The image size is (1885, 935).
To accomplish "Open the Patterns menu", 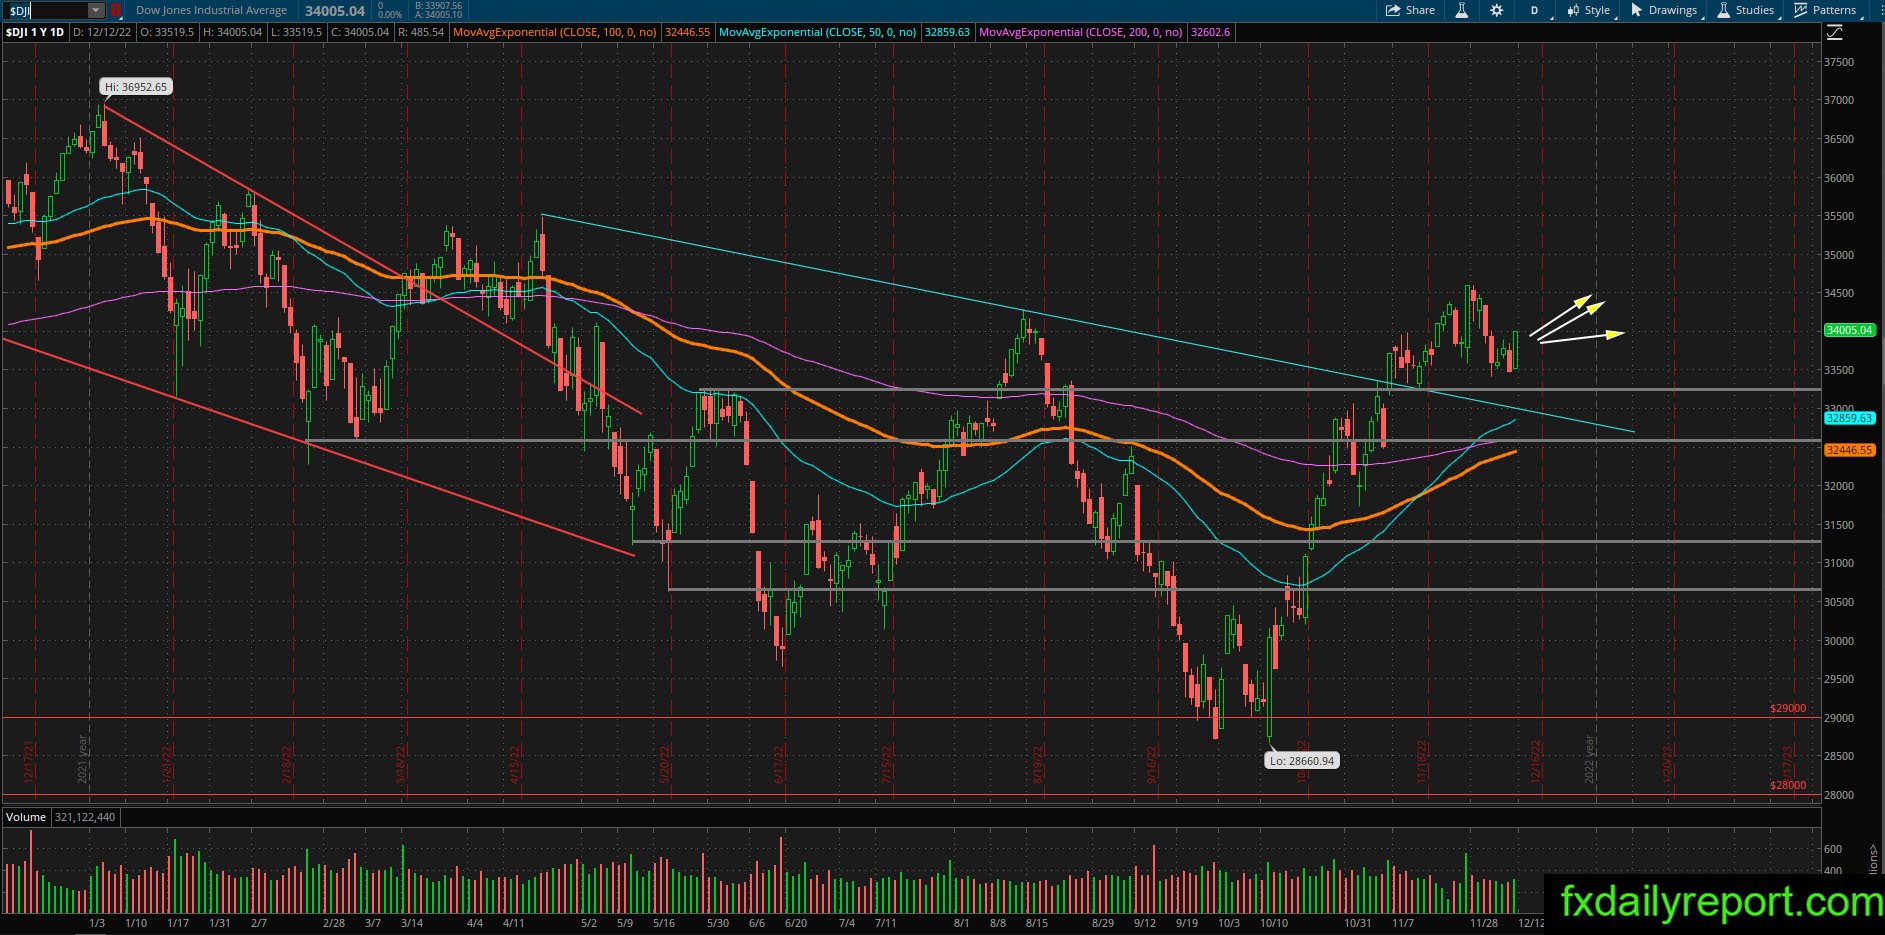I will 1826,10.
